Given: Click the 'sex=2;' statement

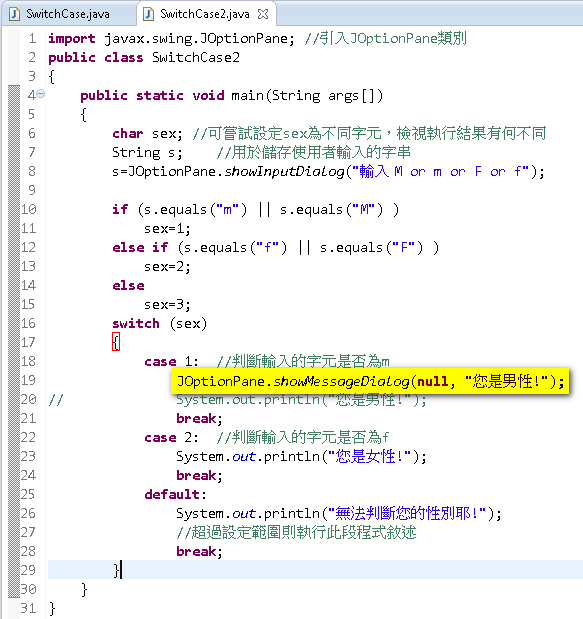Looking at the screenshot, I should click(x=167, y=266).
